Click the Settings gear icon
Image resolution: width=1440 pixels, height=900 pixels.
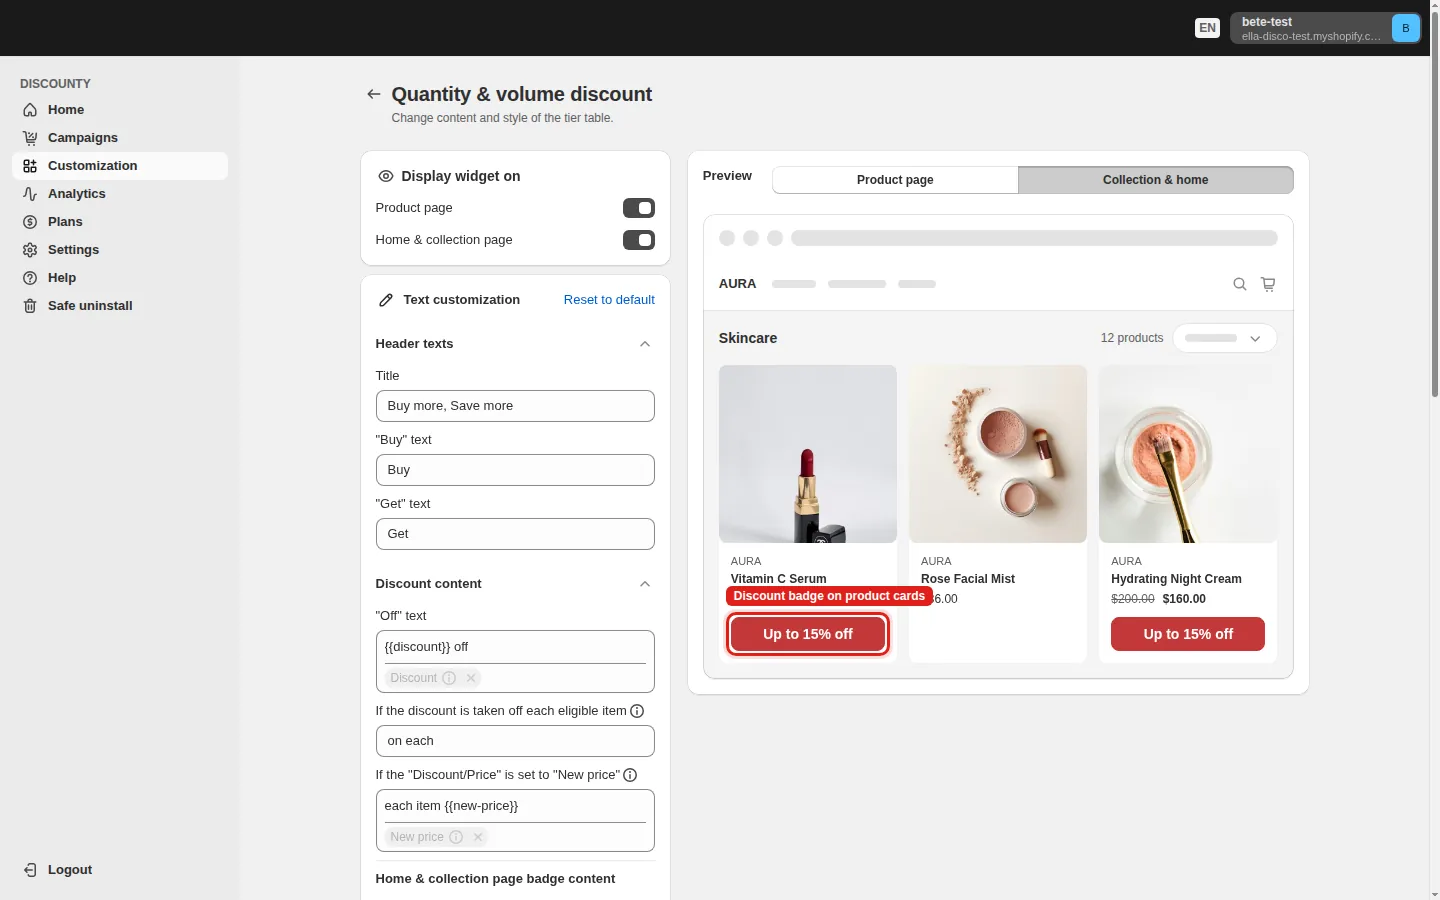(30, 250)
